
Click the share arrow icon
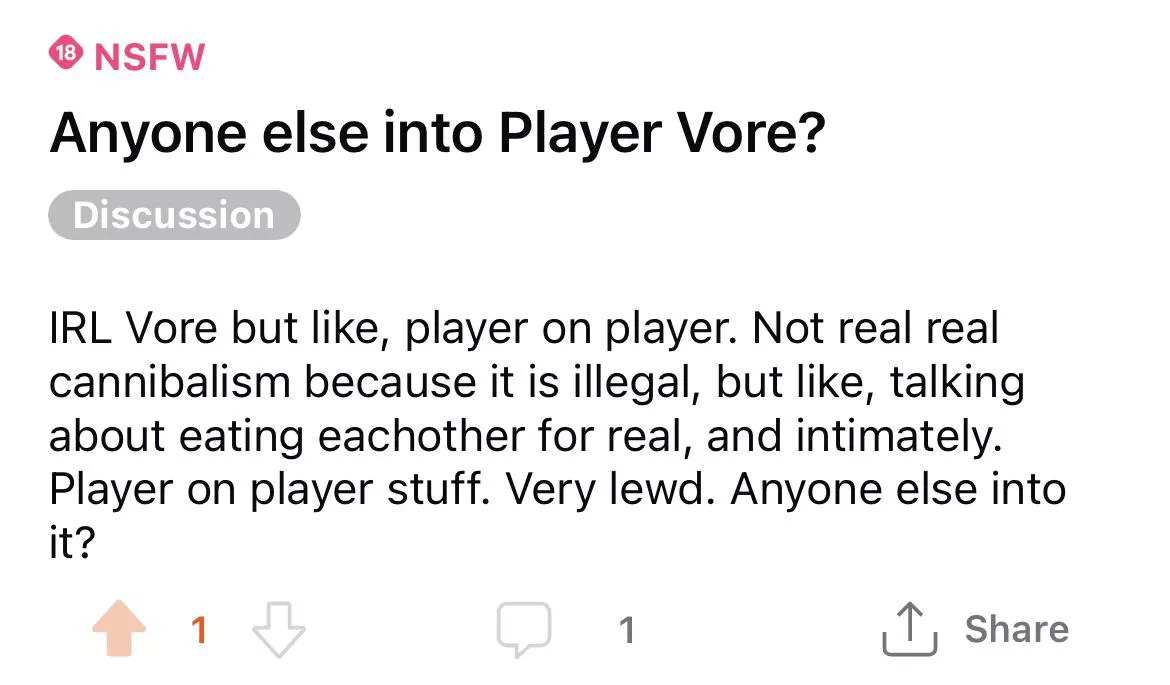click(x=909, y=630)
